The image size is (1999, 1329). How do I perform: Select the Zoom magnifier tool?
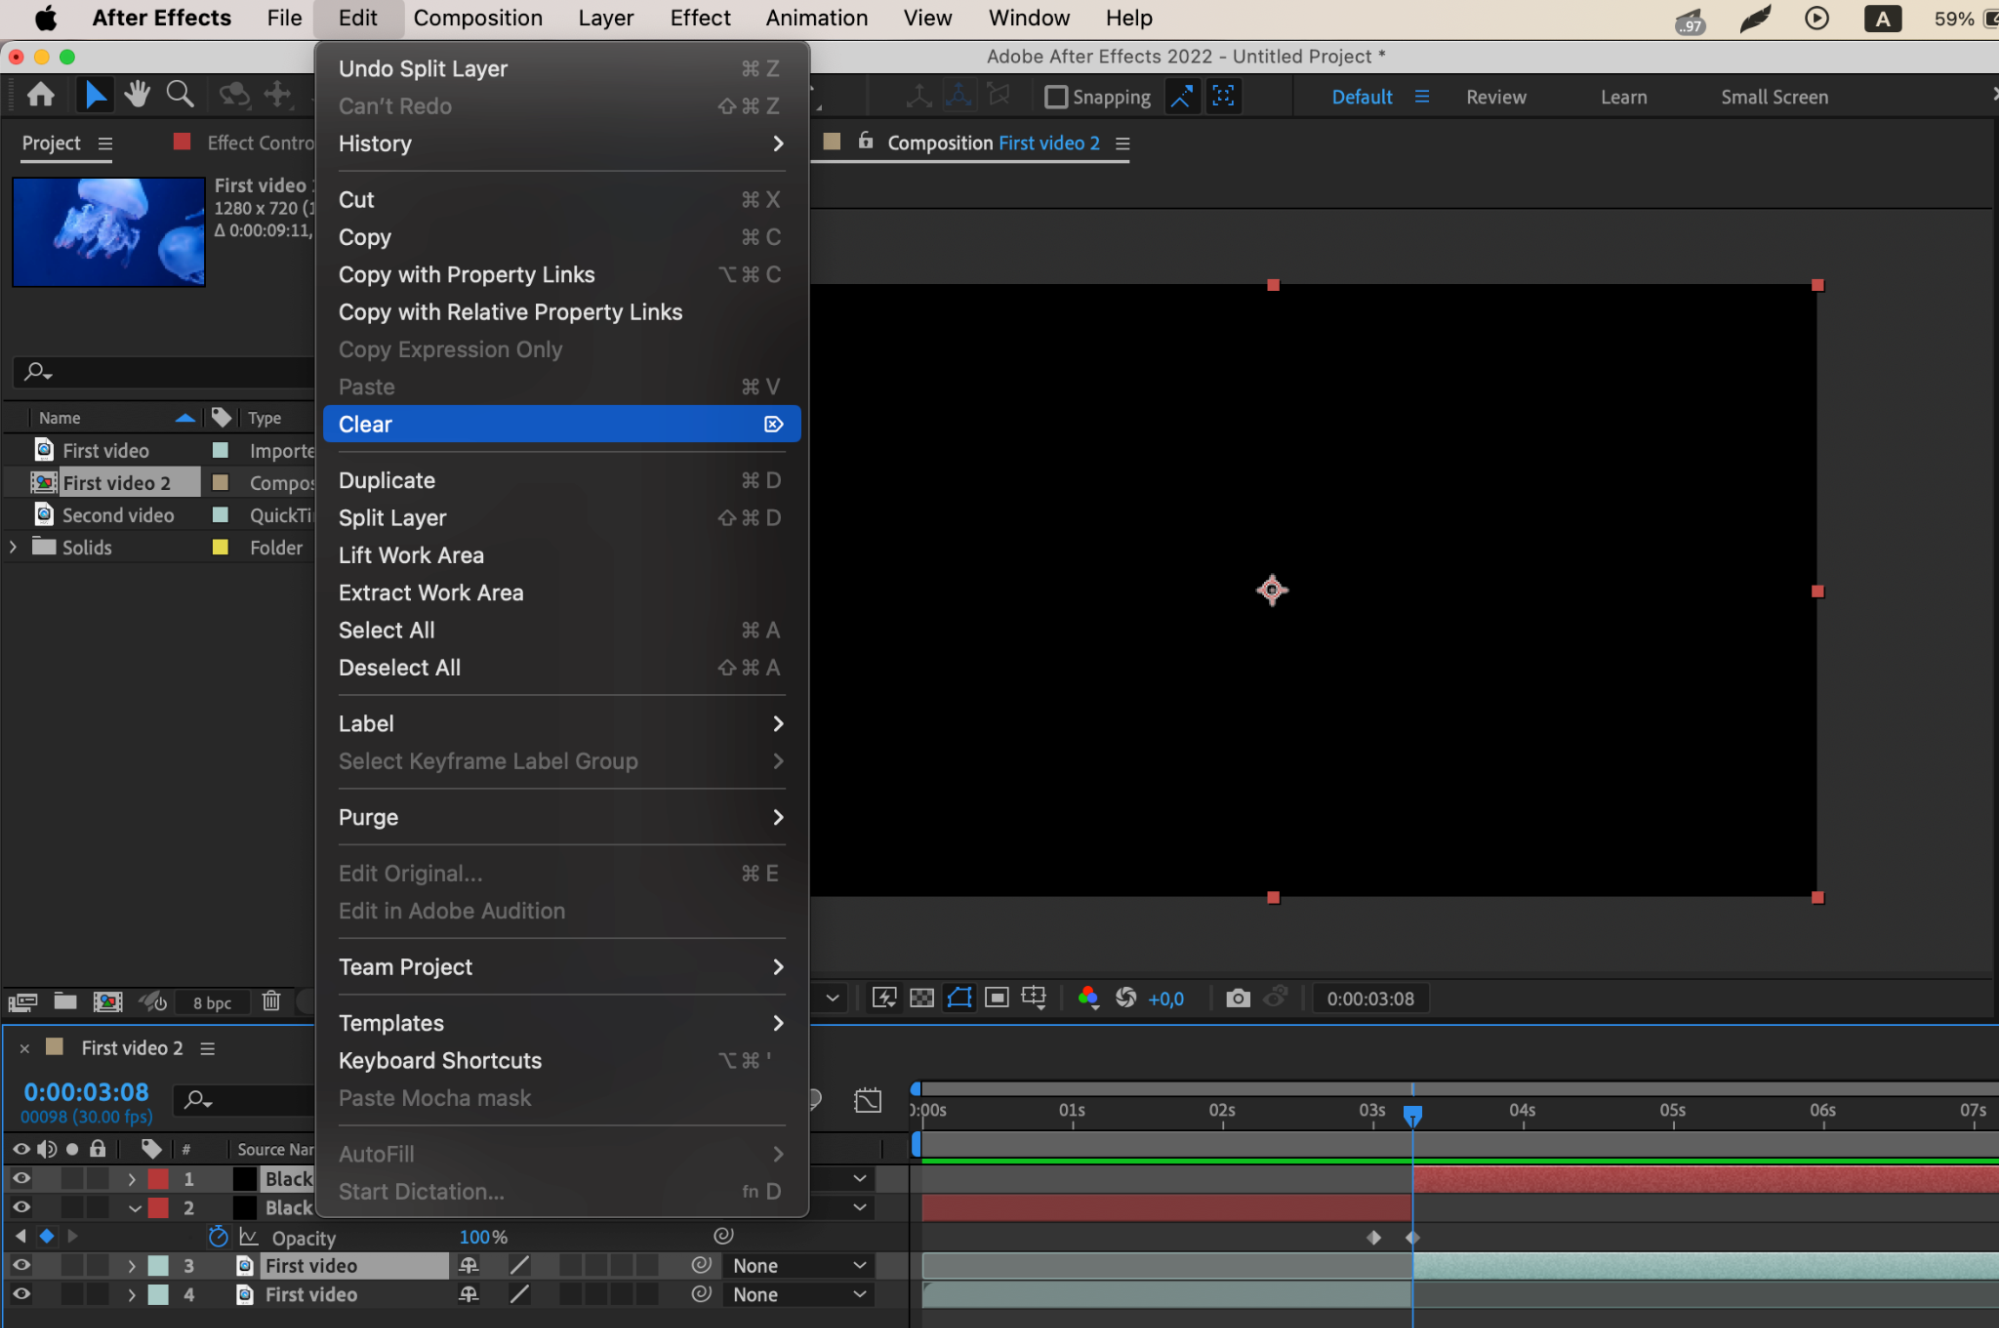(180, 95)
